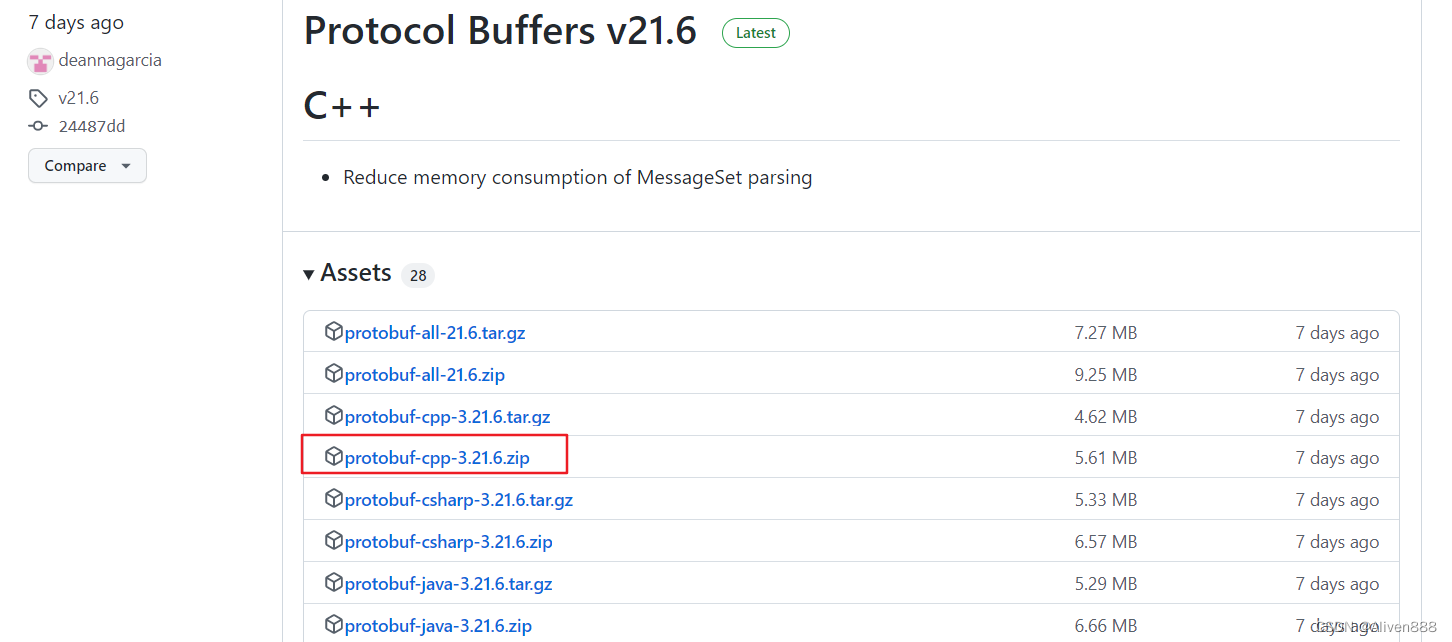
Task: Click the package icon beside protobuf-csharp-3.21.6.tar.gz
Action: [335, 499]
